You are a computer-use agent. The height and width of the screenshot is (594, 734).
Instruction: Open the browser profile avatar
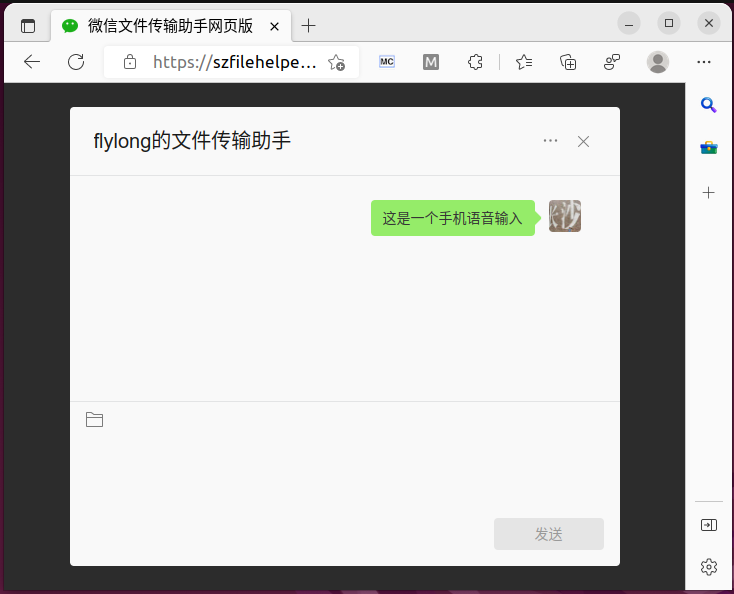click(658, 62)
